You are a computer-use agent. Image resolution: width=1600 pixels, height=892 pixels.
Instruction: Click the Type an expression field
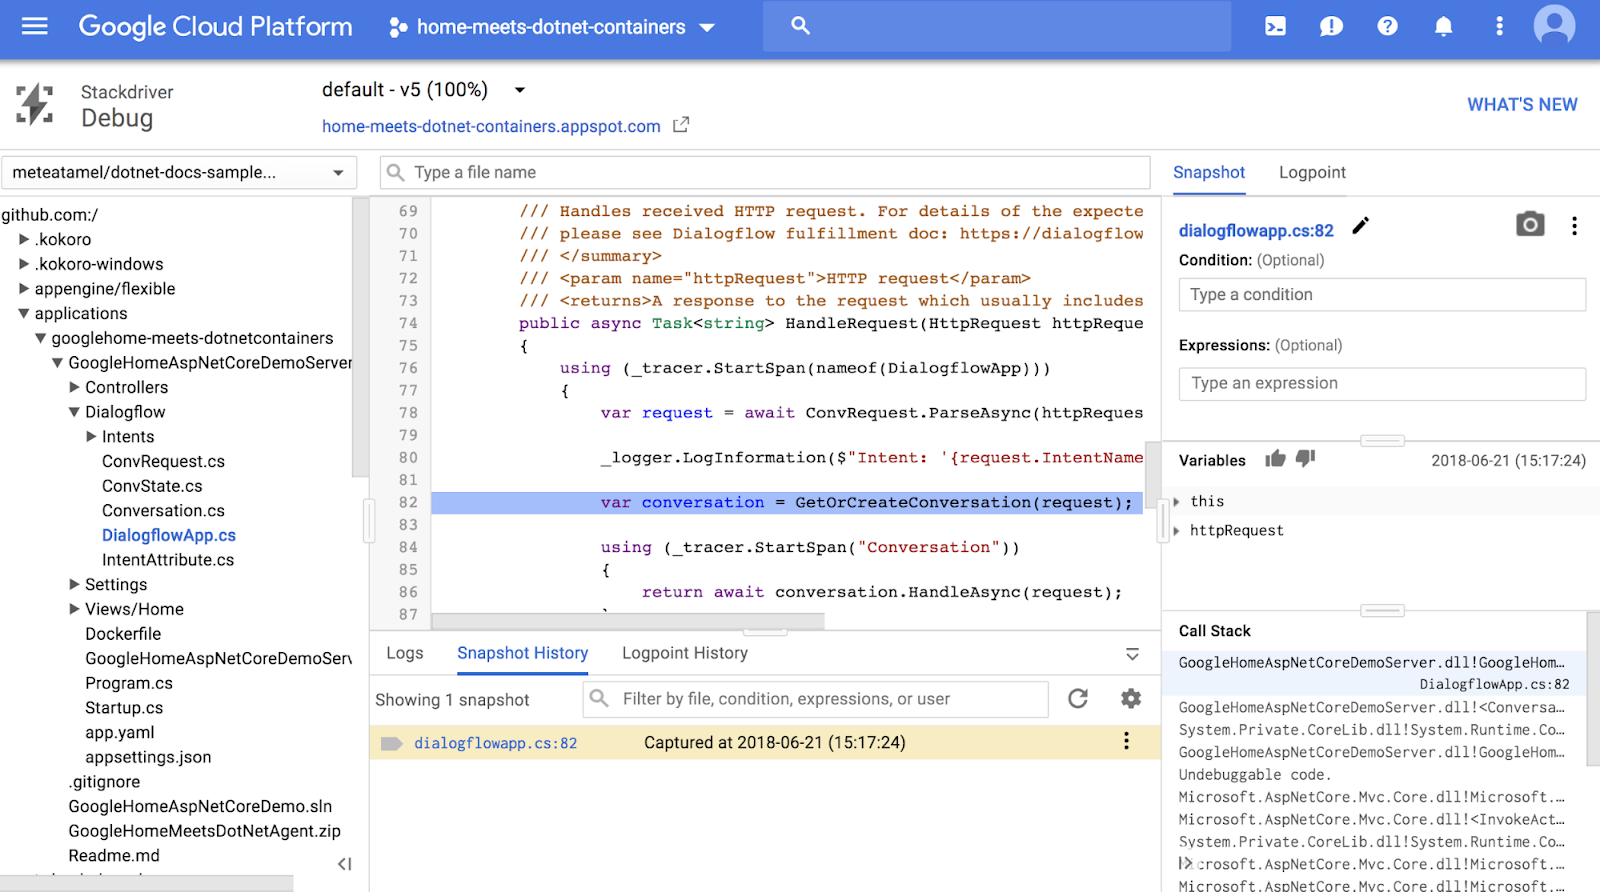point(1382,383)
